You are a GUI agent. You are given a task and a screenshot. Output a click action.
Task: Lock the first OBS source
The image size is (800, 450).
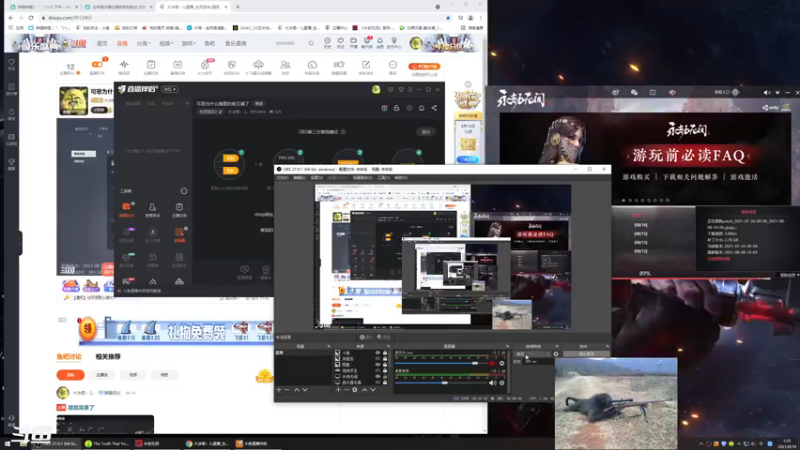pos(385,353)
